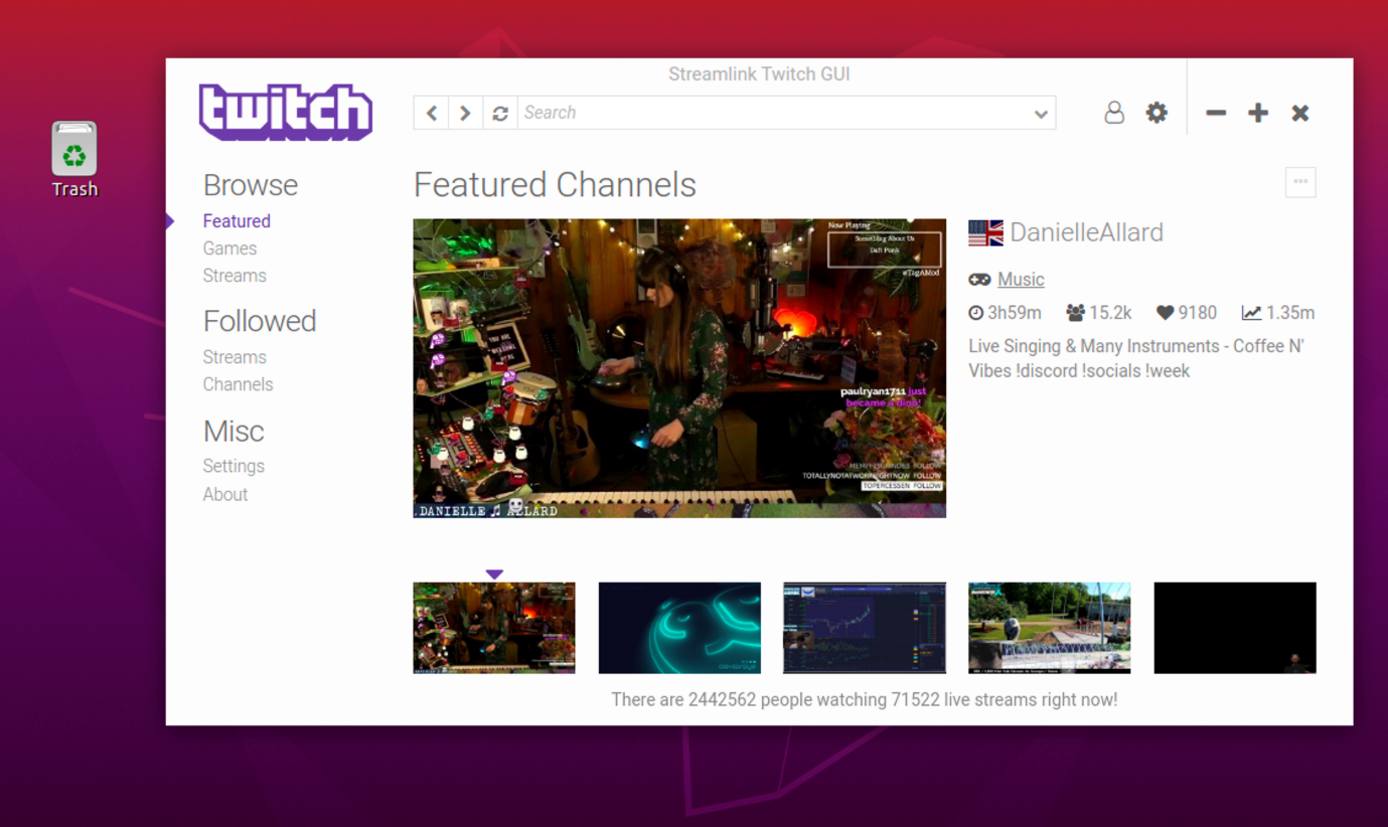Select Games in the Browse section
This screenshot has height=827, width=1388.
click(x=229, y=248)
